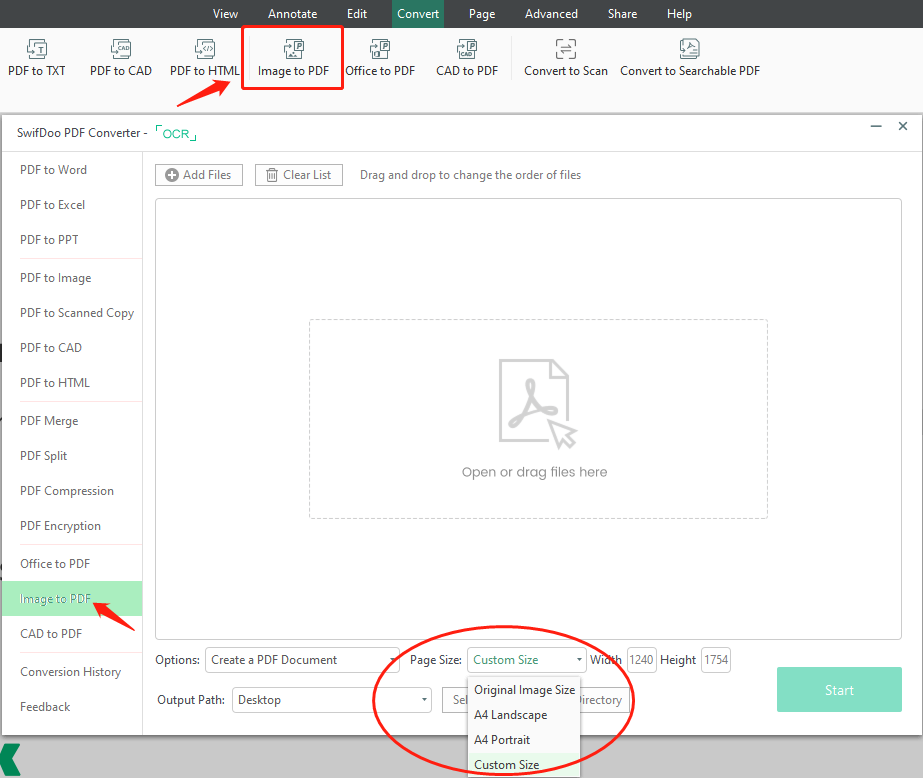Expand the Page Size Custom Size dropdown

click(x=527, y=660)
